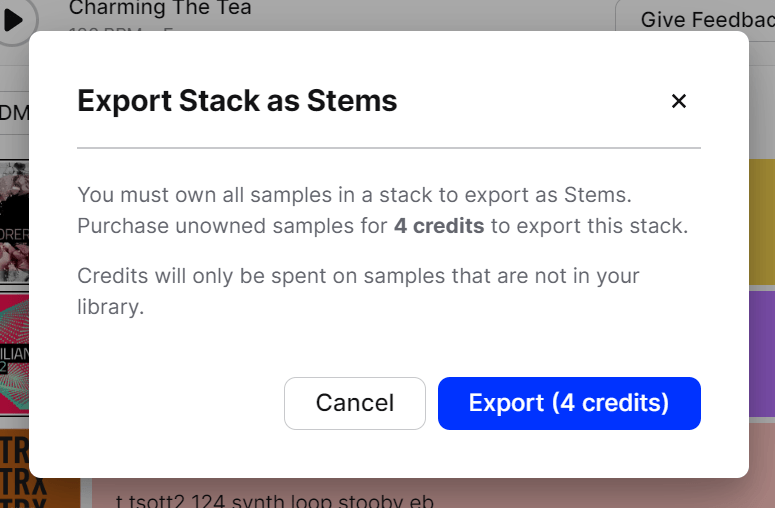Image resolution: width=775 pixels, height=508 pixels.
Task: Click the You must own all samples sentence
Action: (354, 195)
